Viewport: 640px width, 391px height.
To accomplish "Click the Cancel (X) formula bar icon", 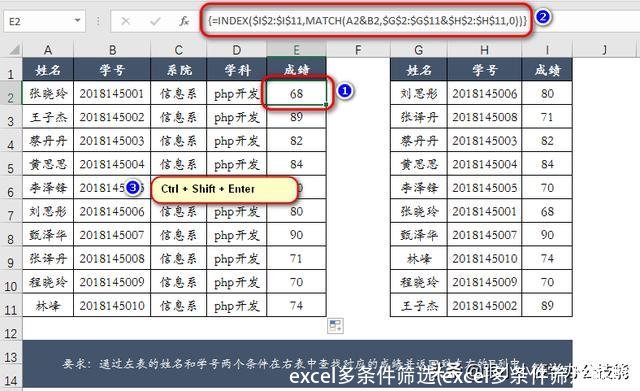I will pyautogui.click(x=125, y=21).
